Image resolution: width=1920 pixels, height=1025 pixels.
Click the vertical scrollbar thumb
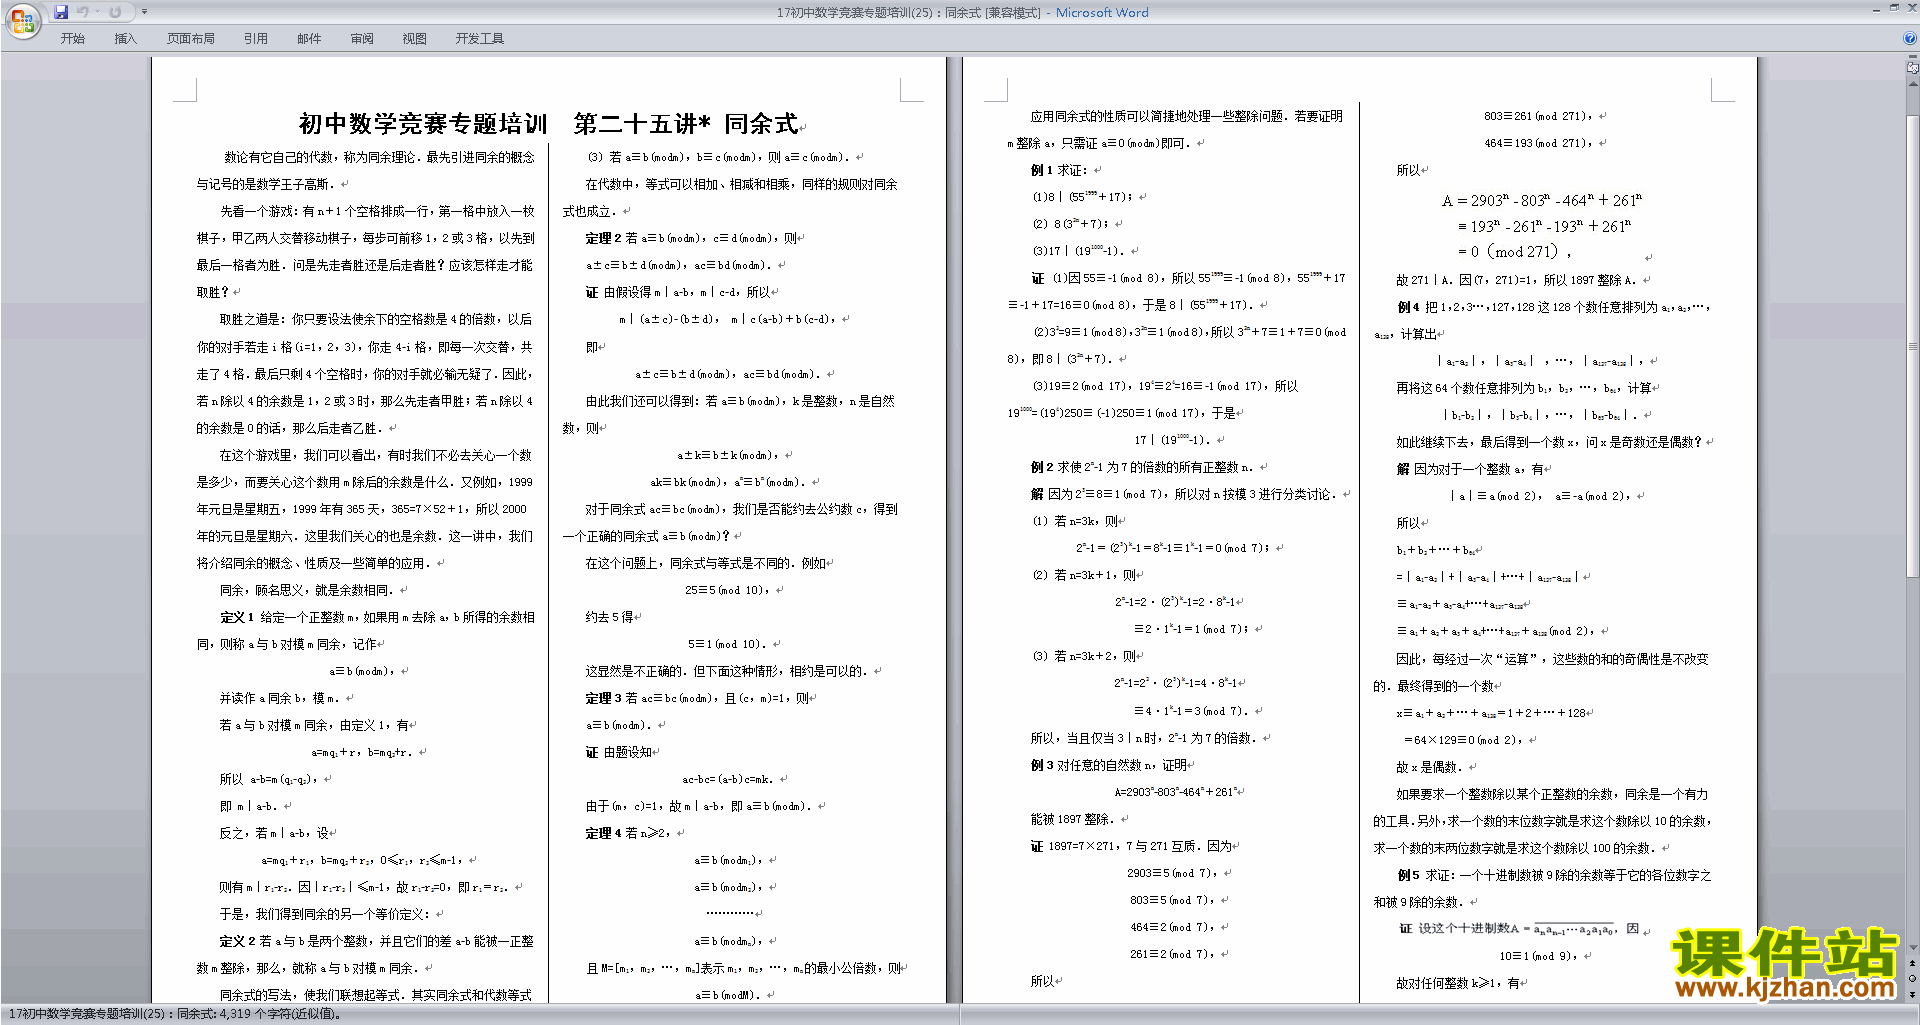1913,347
